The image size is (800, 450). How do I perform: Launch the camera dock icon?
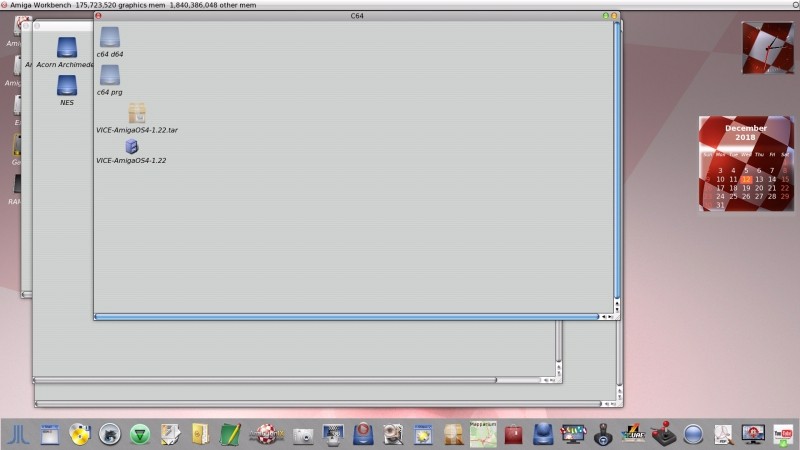[x=303, y=436]
